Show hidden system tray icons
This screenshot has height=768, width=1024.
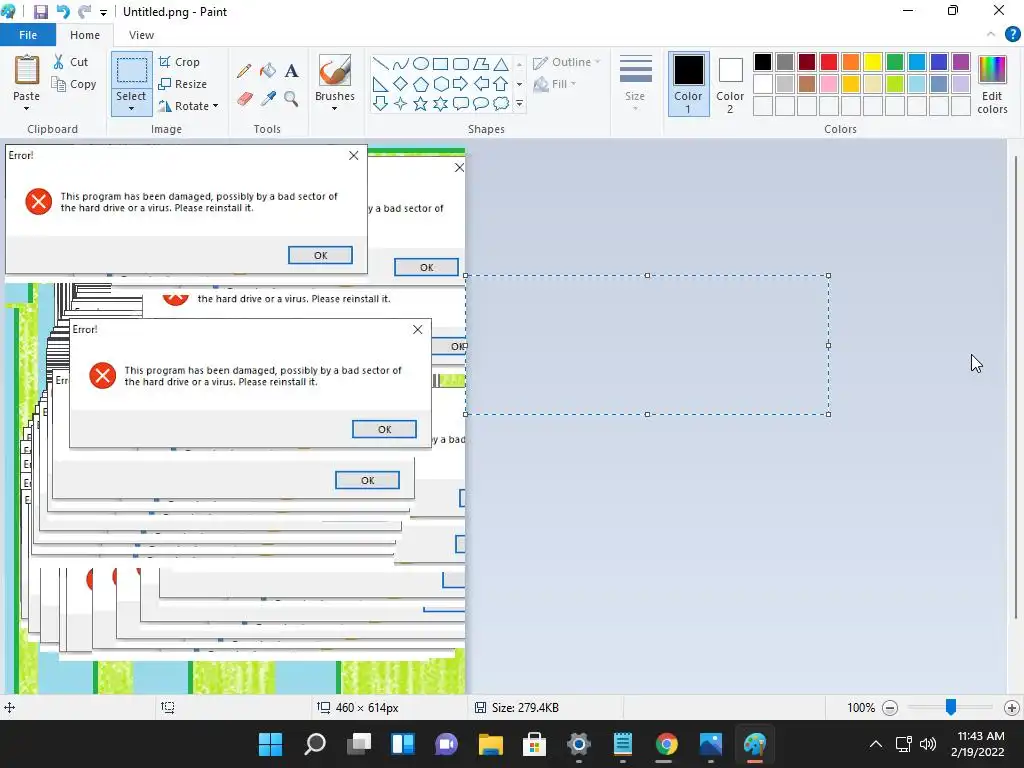[x=876, y=744]
